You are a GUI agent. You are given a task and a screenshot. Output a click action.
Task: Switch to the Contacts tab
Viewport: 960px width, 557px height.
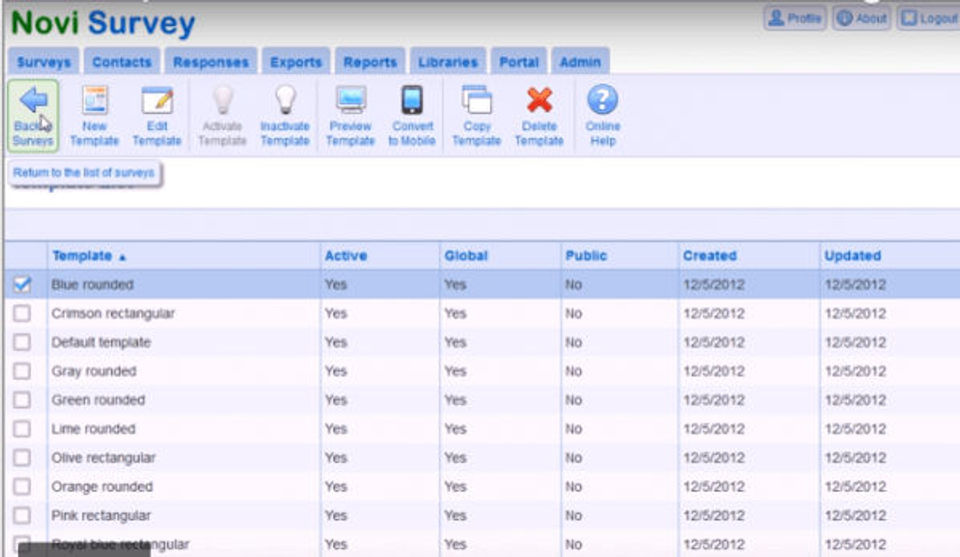[122, 62]
